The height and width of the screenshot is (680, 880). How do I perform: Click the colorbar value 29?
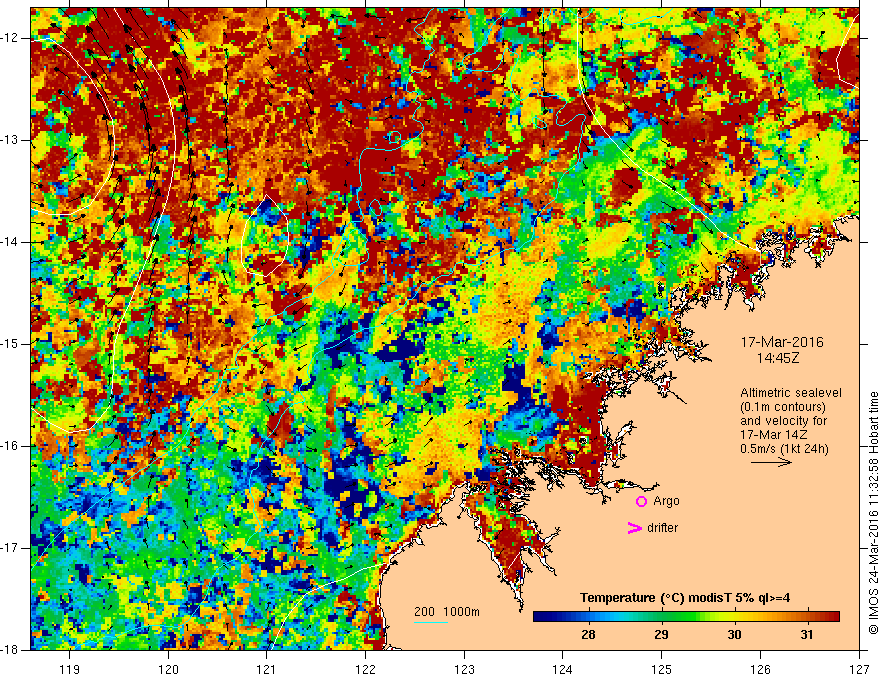[661, 635]
